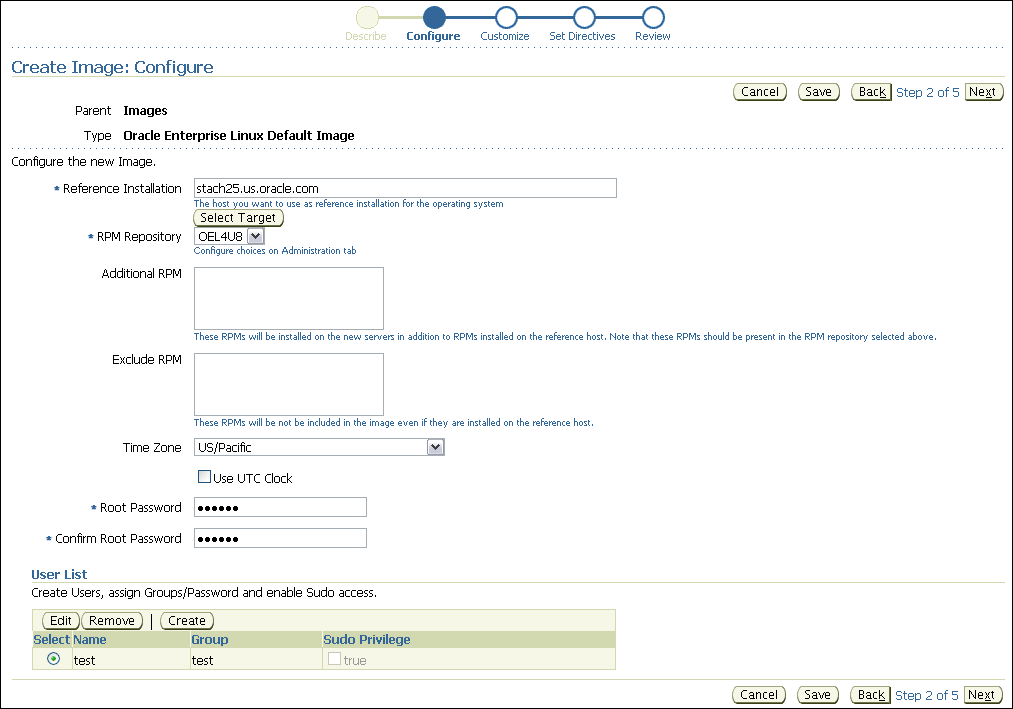Click the Review step circle
This screenshot has width=1013, height=709.
[x=653, y=17]
